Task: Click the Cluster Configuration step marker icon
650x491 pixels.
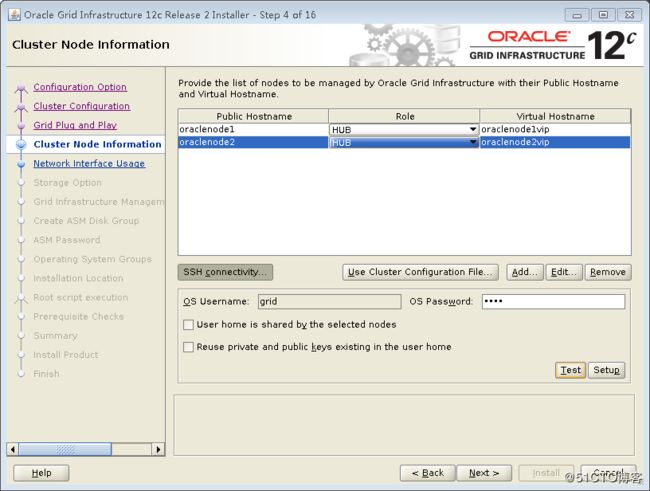Action: click(21, 107)
